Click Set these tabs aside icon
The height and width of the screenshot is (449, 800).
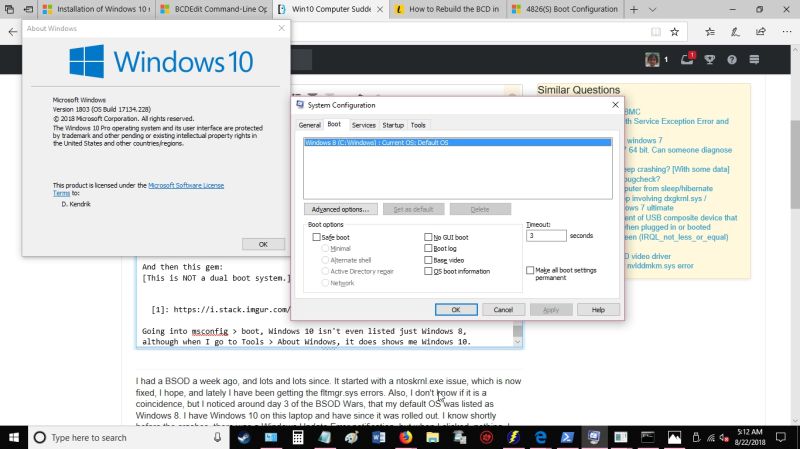[29, 9]
